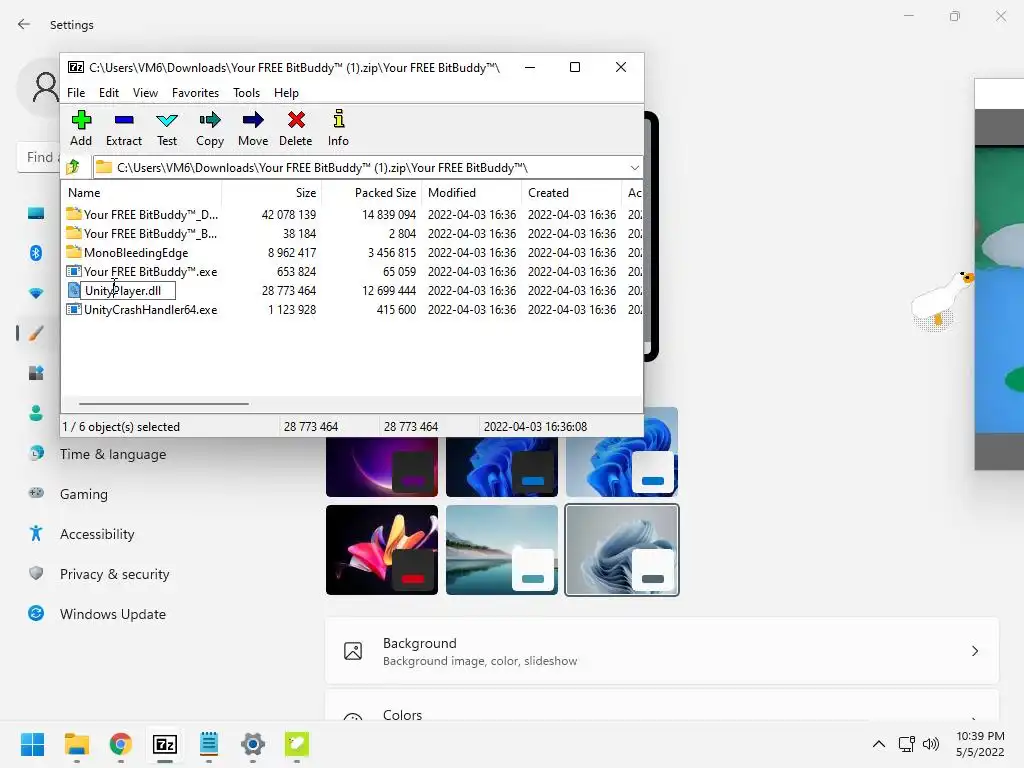1024x768 pixels.
Task: Click the 3 456 815 packed size cell
Action: coord(391,253)
